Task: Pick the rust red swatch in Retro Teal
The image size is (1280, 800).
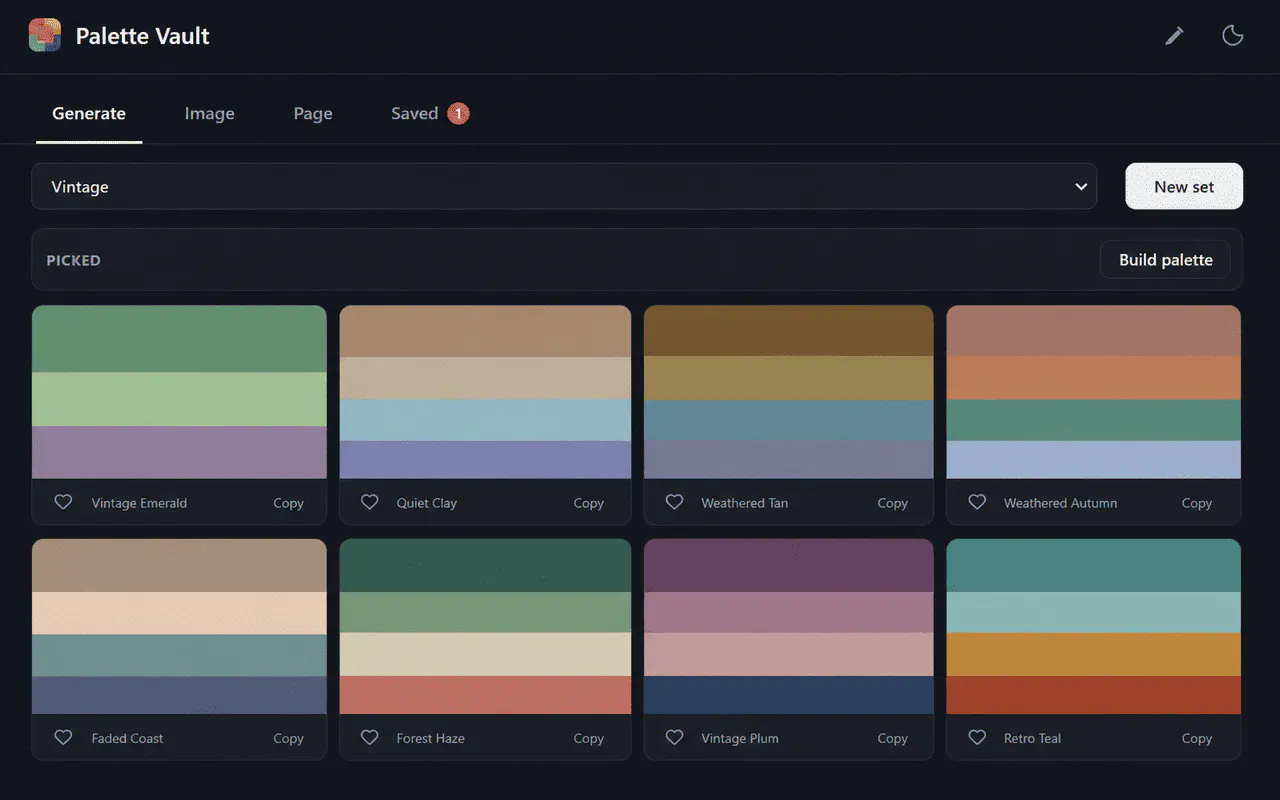Action: pos(1093,695)
